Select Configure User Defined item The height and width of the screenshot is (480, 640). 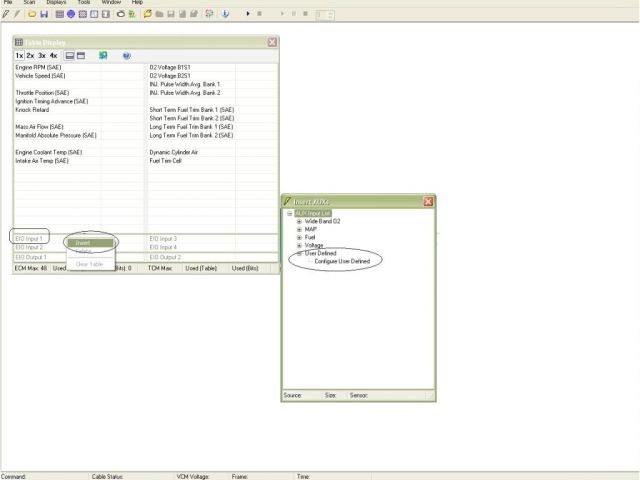(x=342, y=261)
